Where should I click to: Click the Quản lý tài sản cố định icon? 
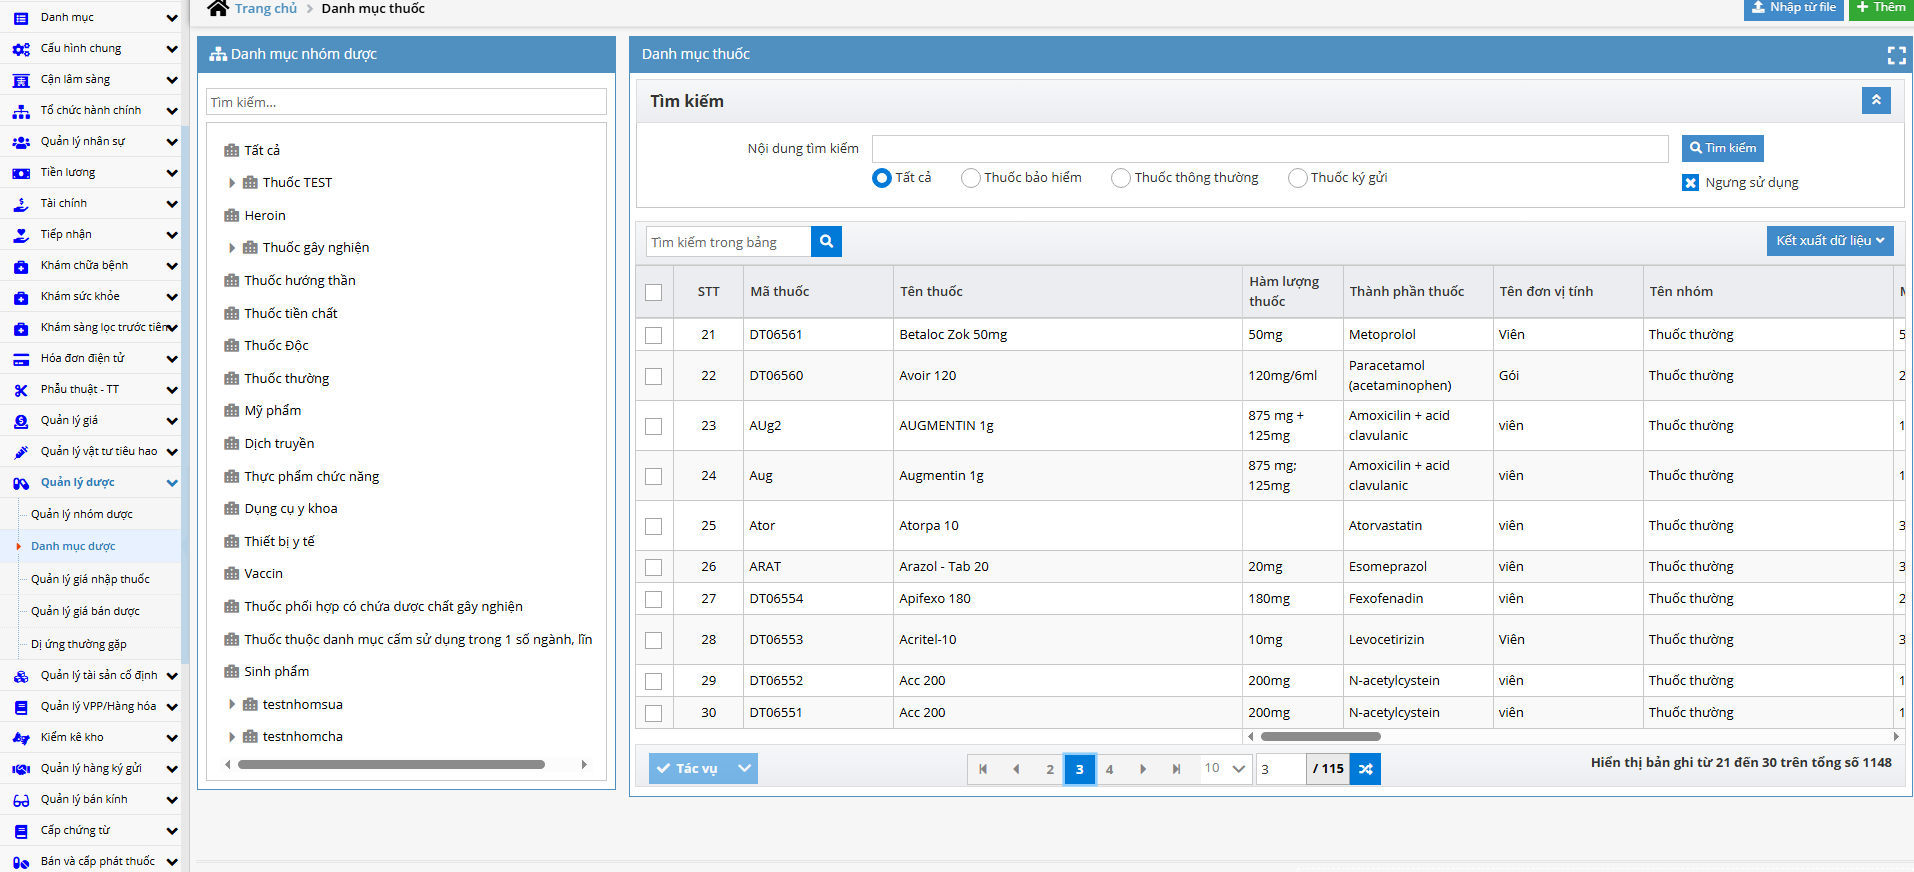(x=21, y=676)
